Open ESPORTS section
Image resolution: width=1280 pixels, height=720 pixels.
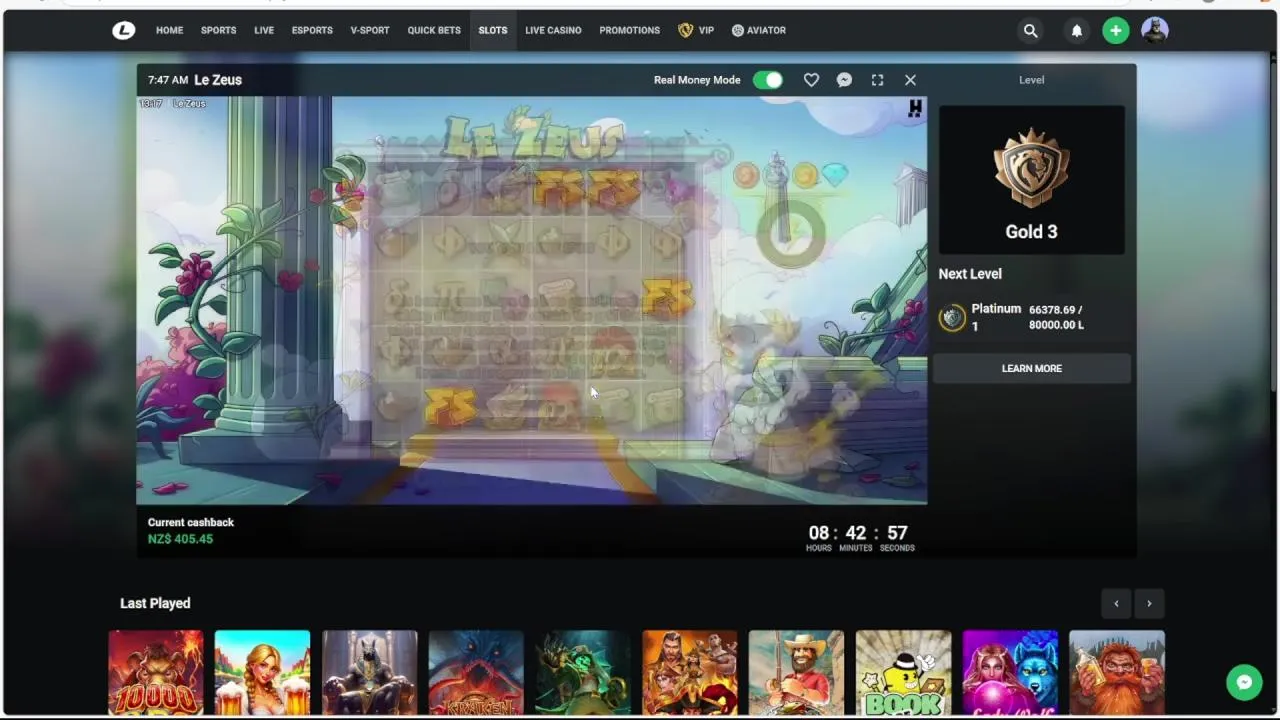312,31
